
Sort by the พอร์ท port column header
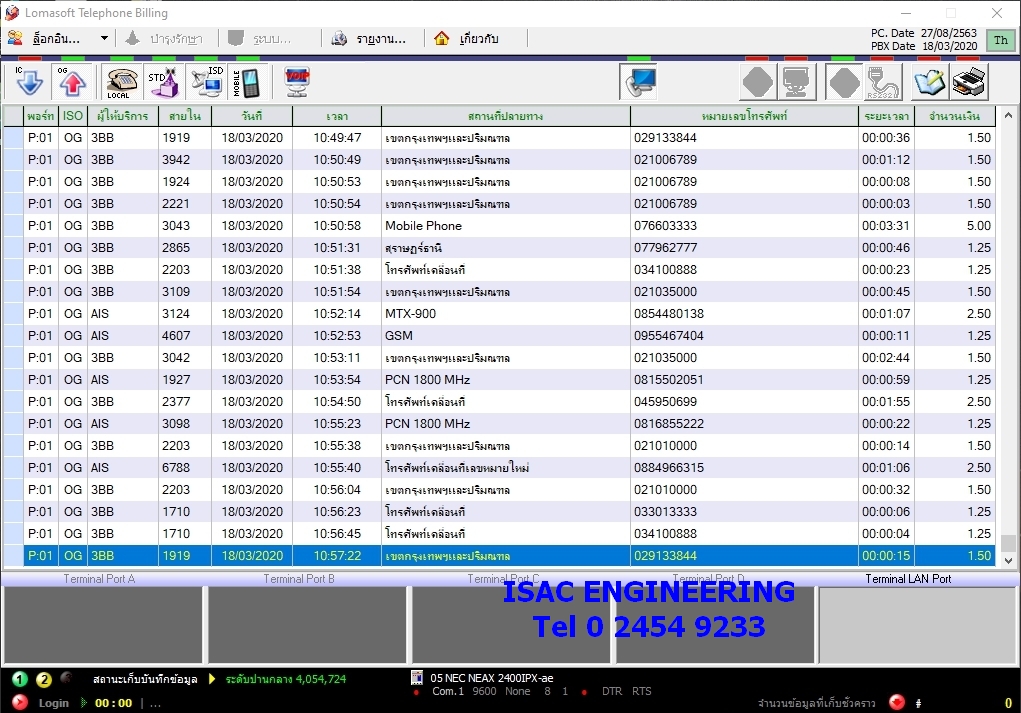40,116
